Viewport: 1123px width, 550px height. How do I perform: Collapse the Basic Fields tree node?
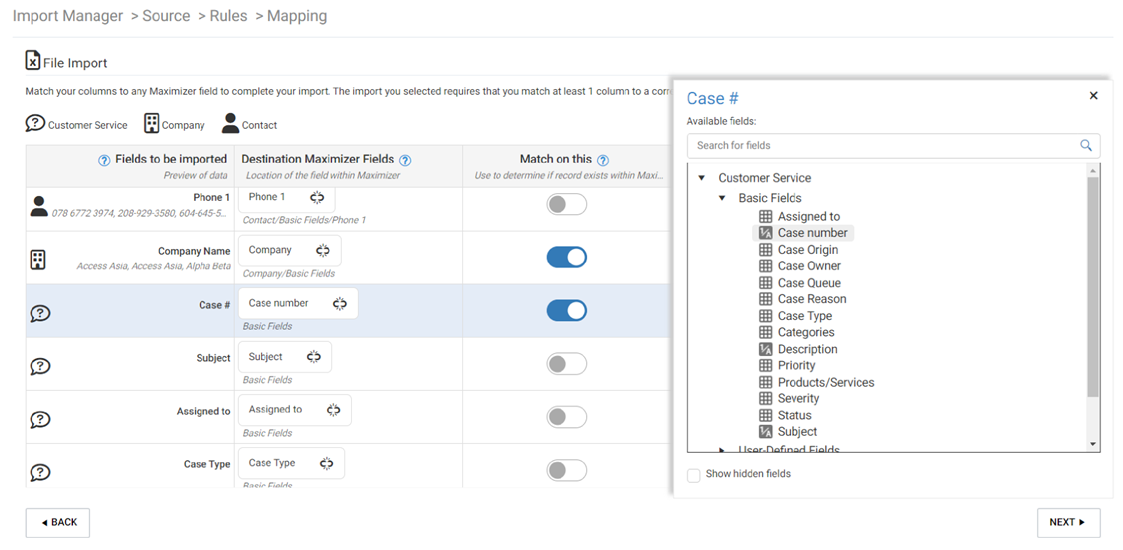pyautogui.click(x=722, y=198)
